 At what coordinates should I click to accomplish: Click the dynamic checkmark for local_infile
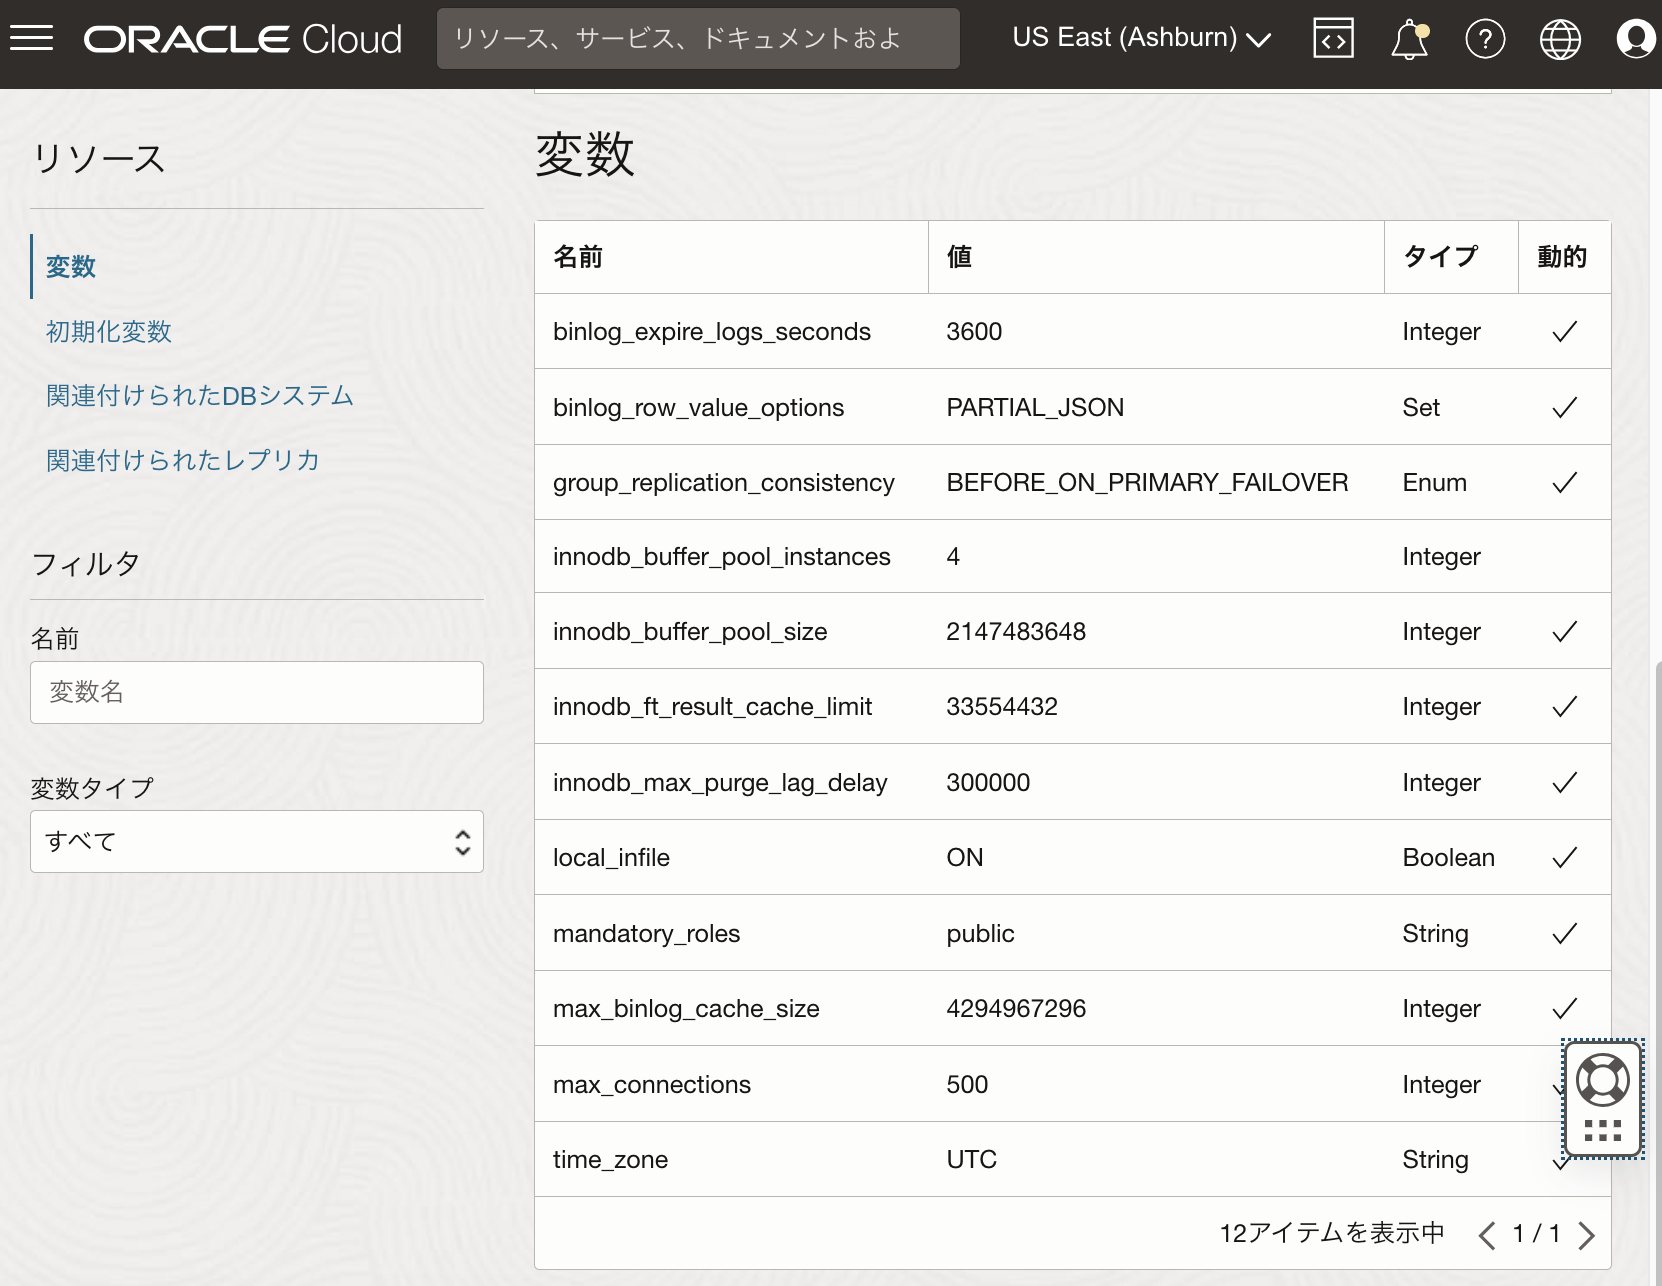1565,858
